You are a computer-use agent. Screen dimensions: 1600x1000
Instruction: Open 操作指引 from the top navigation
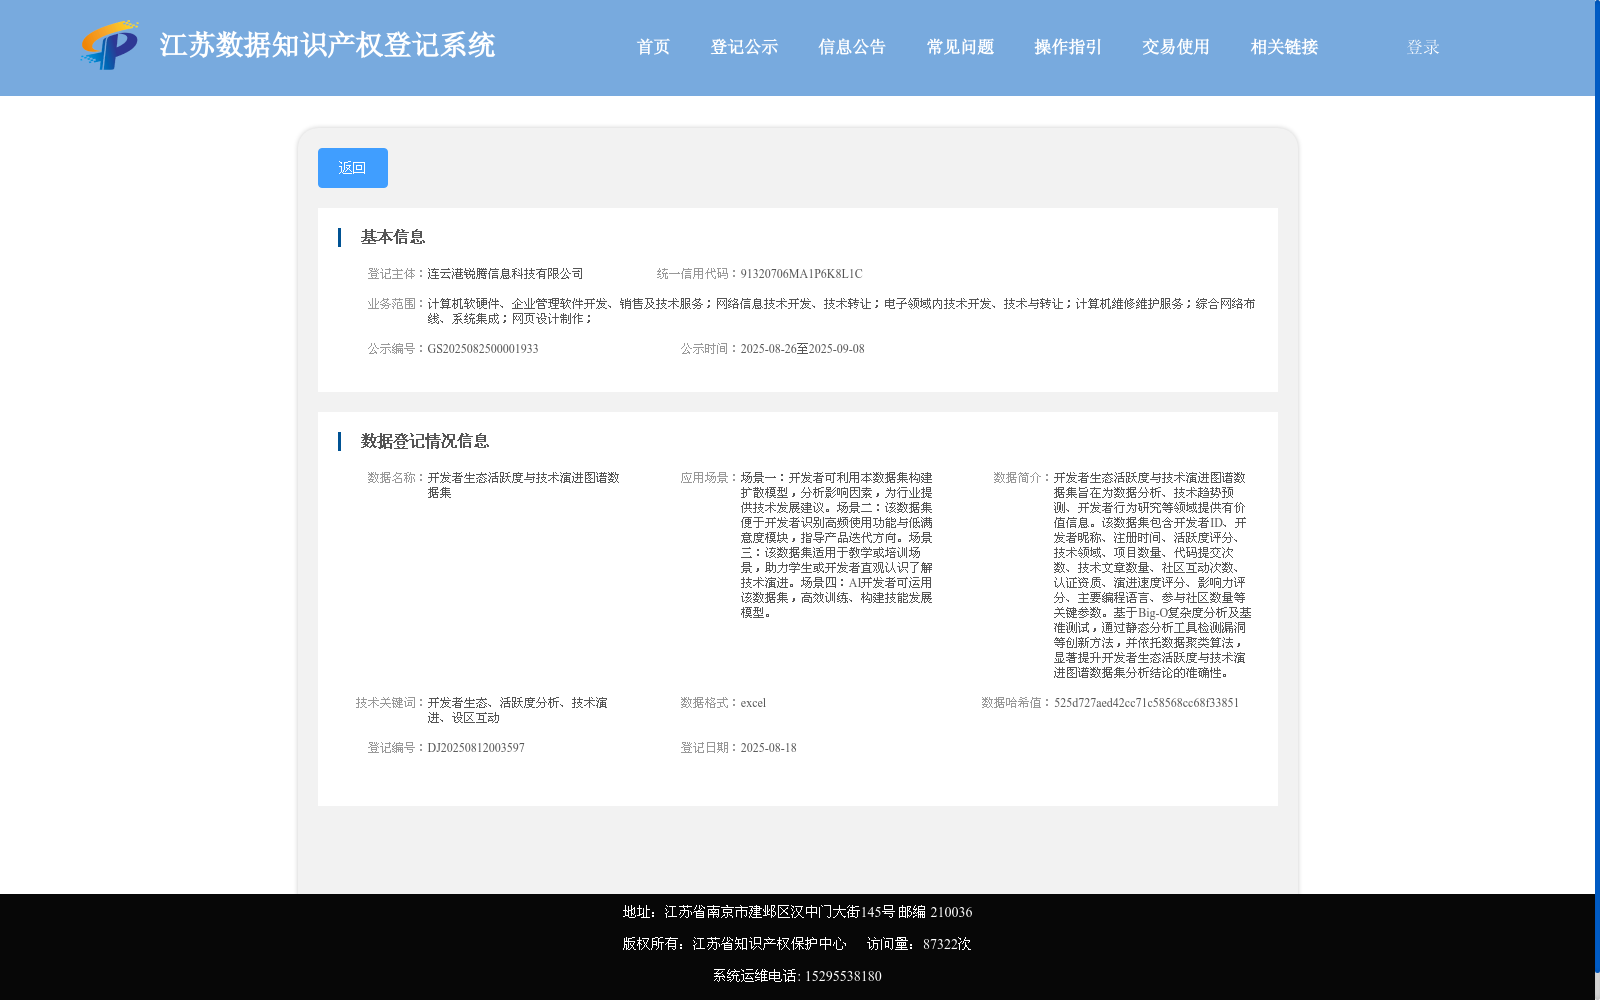click(1068, 47)
